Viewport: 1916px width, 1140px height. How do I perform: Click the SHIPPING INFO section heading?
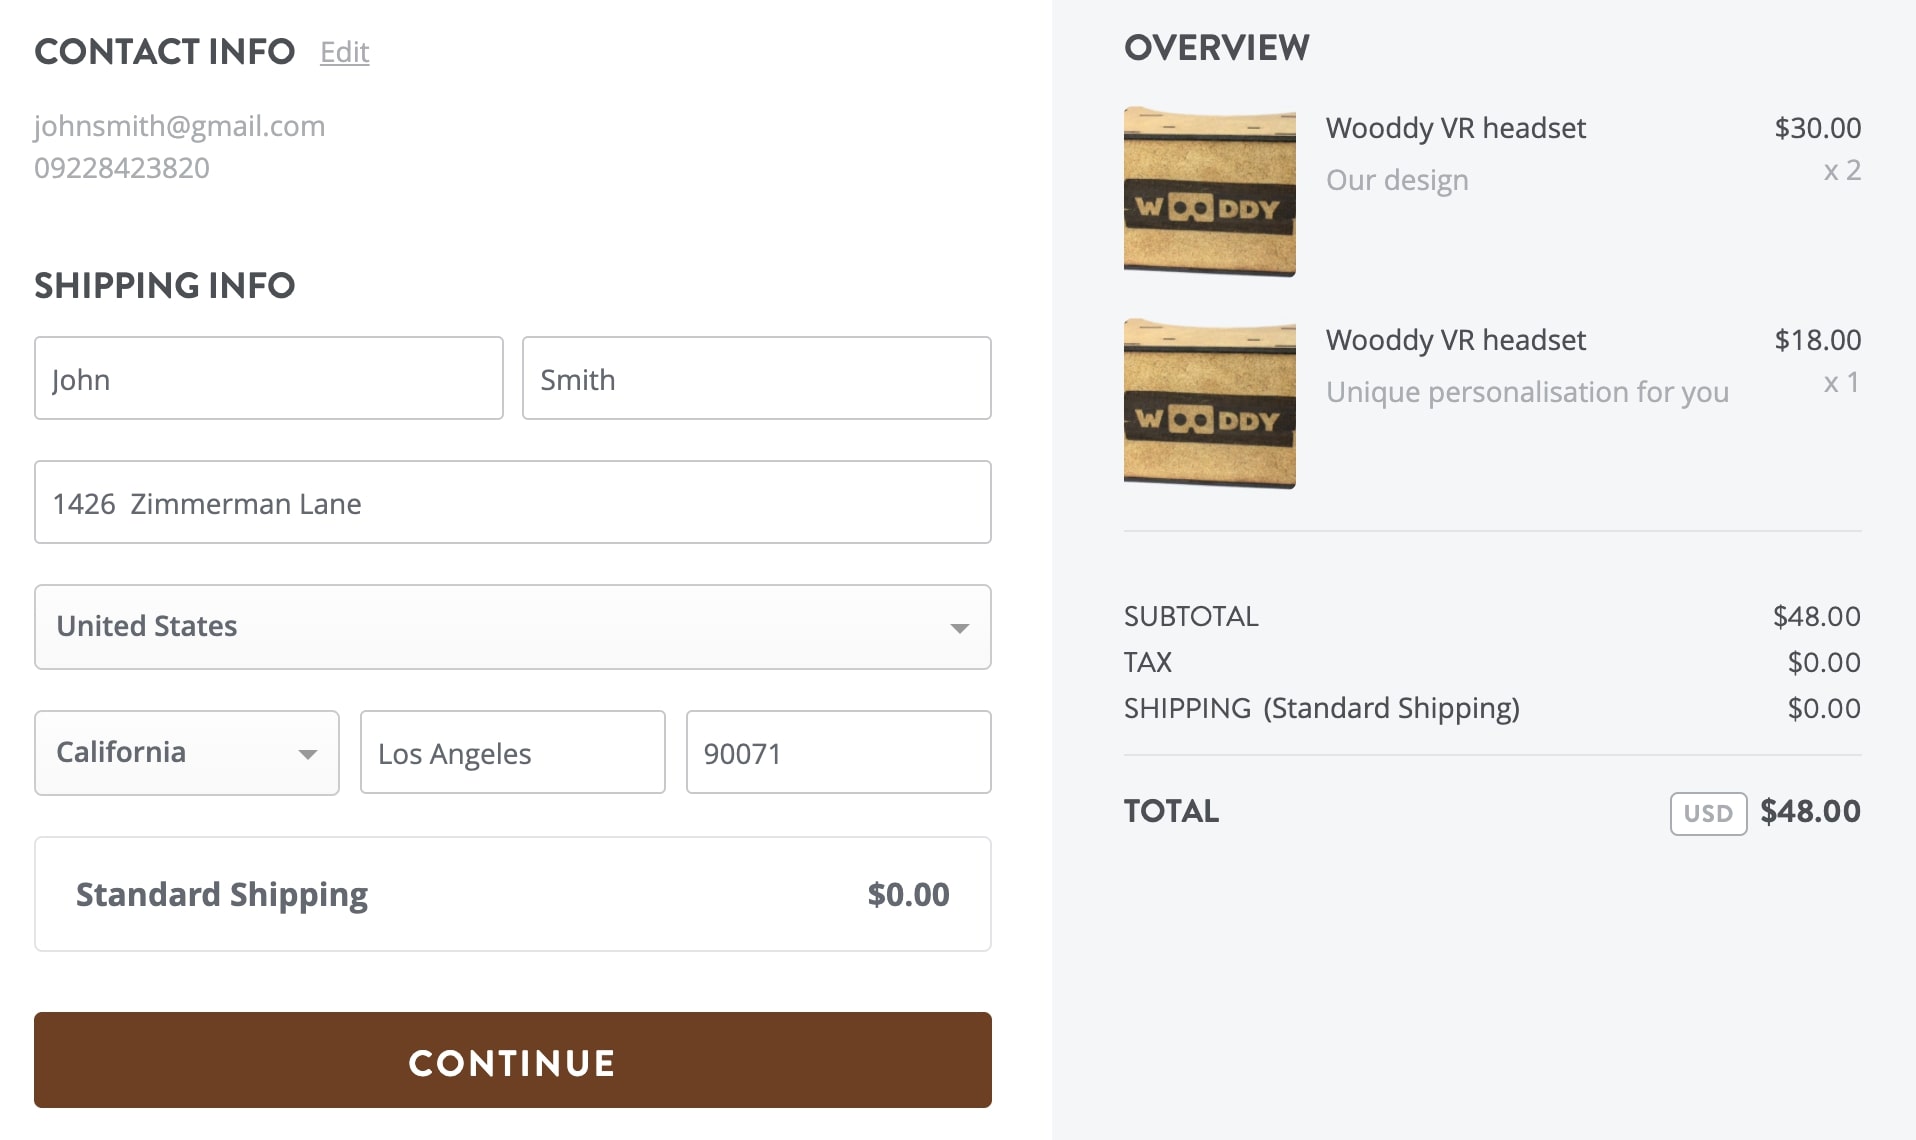coord(164,286)
